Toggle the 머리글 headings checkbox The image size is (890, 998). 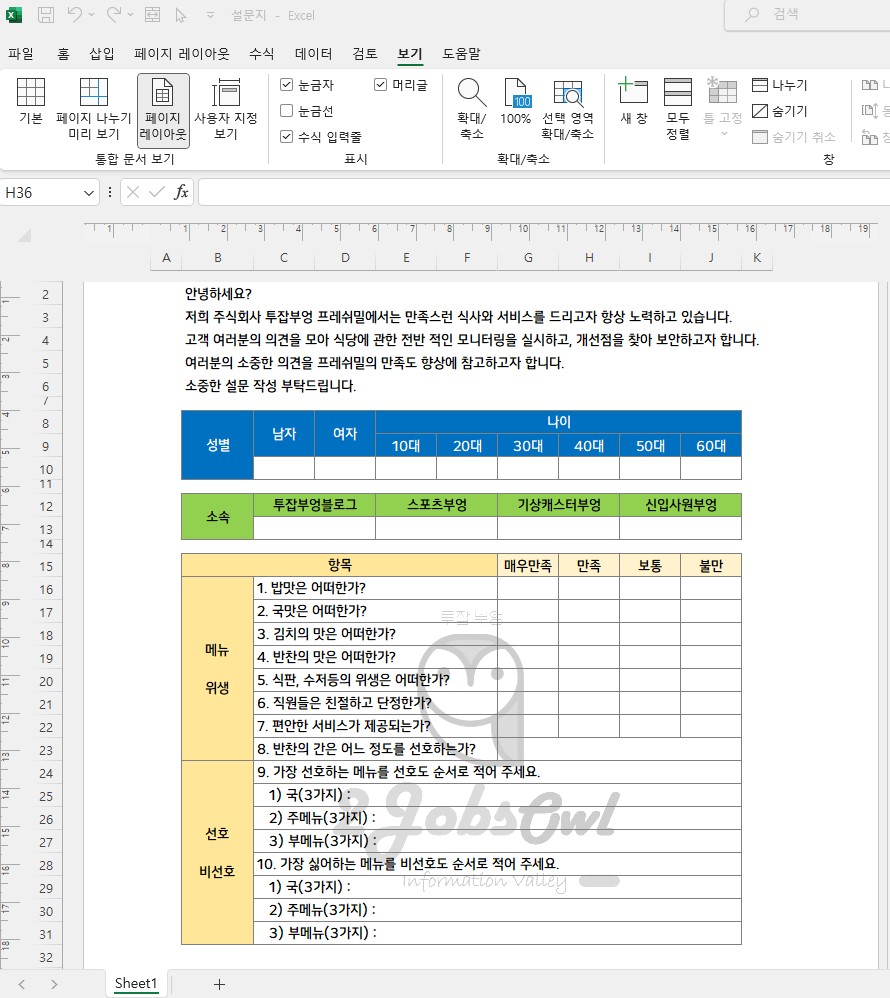(x=381, y=85)
